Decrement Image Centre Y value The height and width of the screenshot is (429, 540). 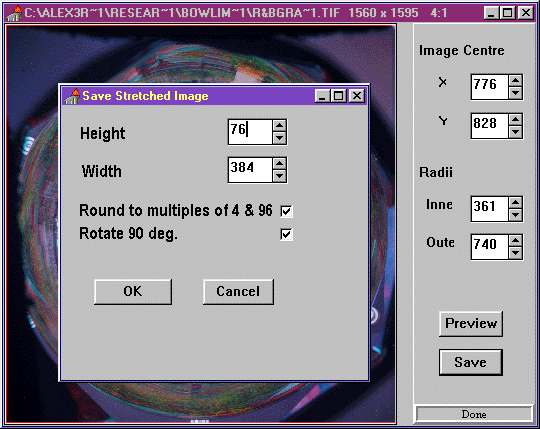[x=516, y=132]
